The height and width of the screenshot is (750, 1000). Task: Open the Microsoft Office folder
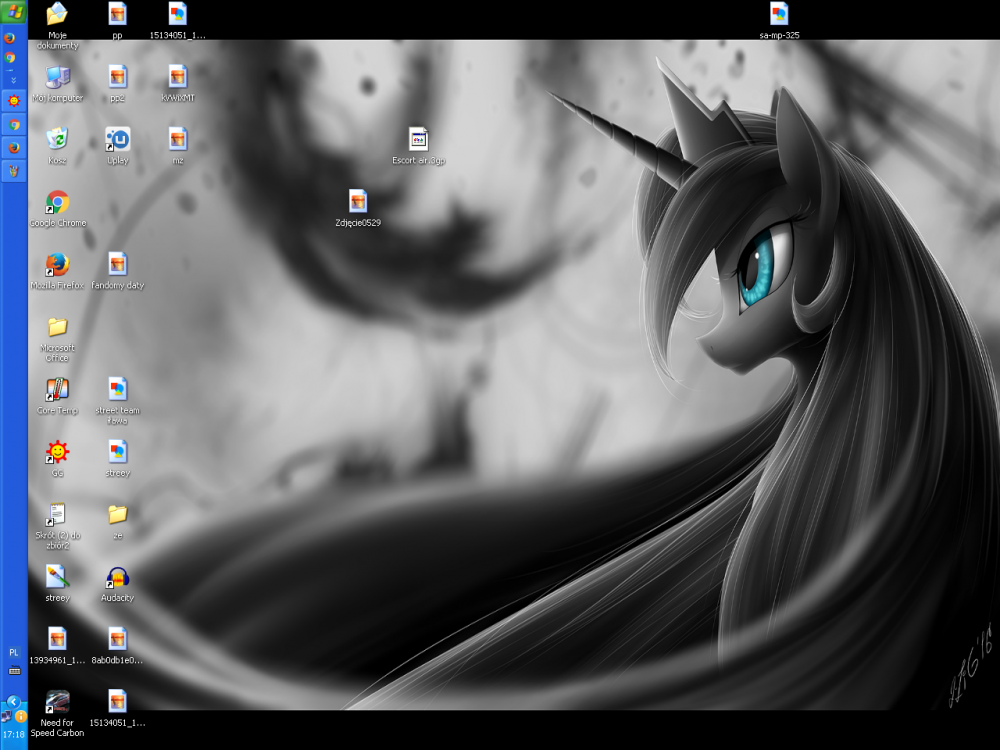[57, 327]
